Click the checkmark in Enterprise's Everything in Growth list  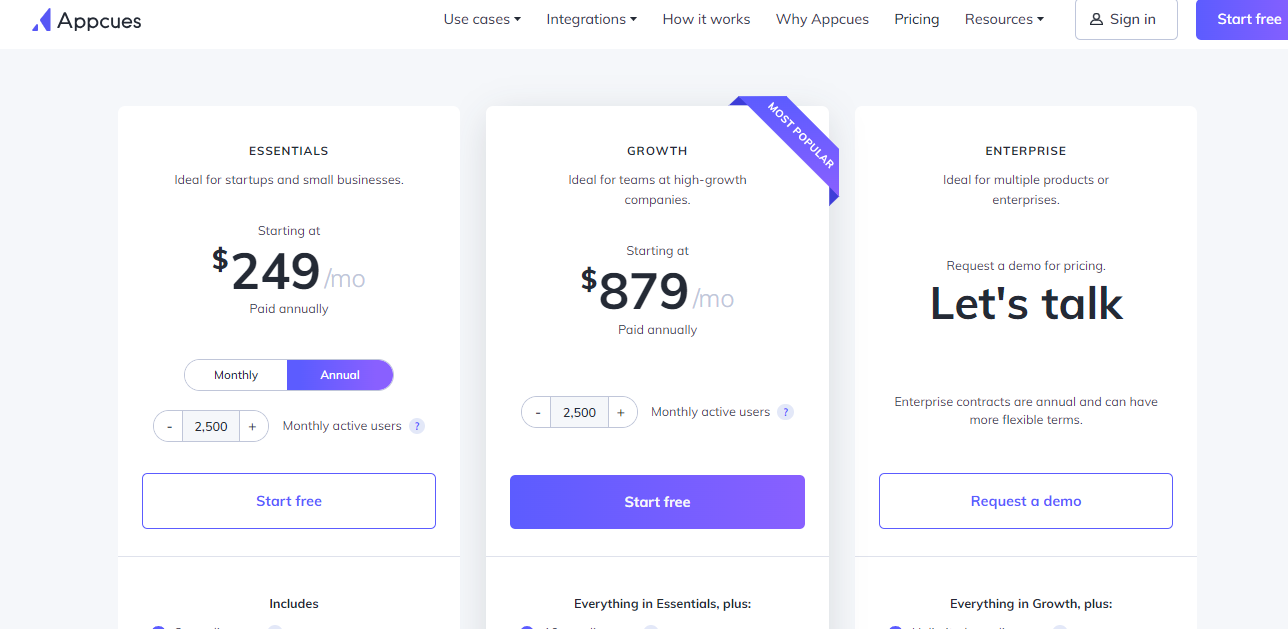click(895, 627)
